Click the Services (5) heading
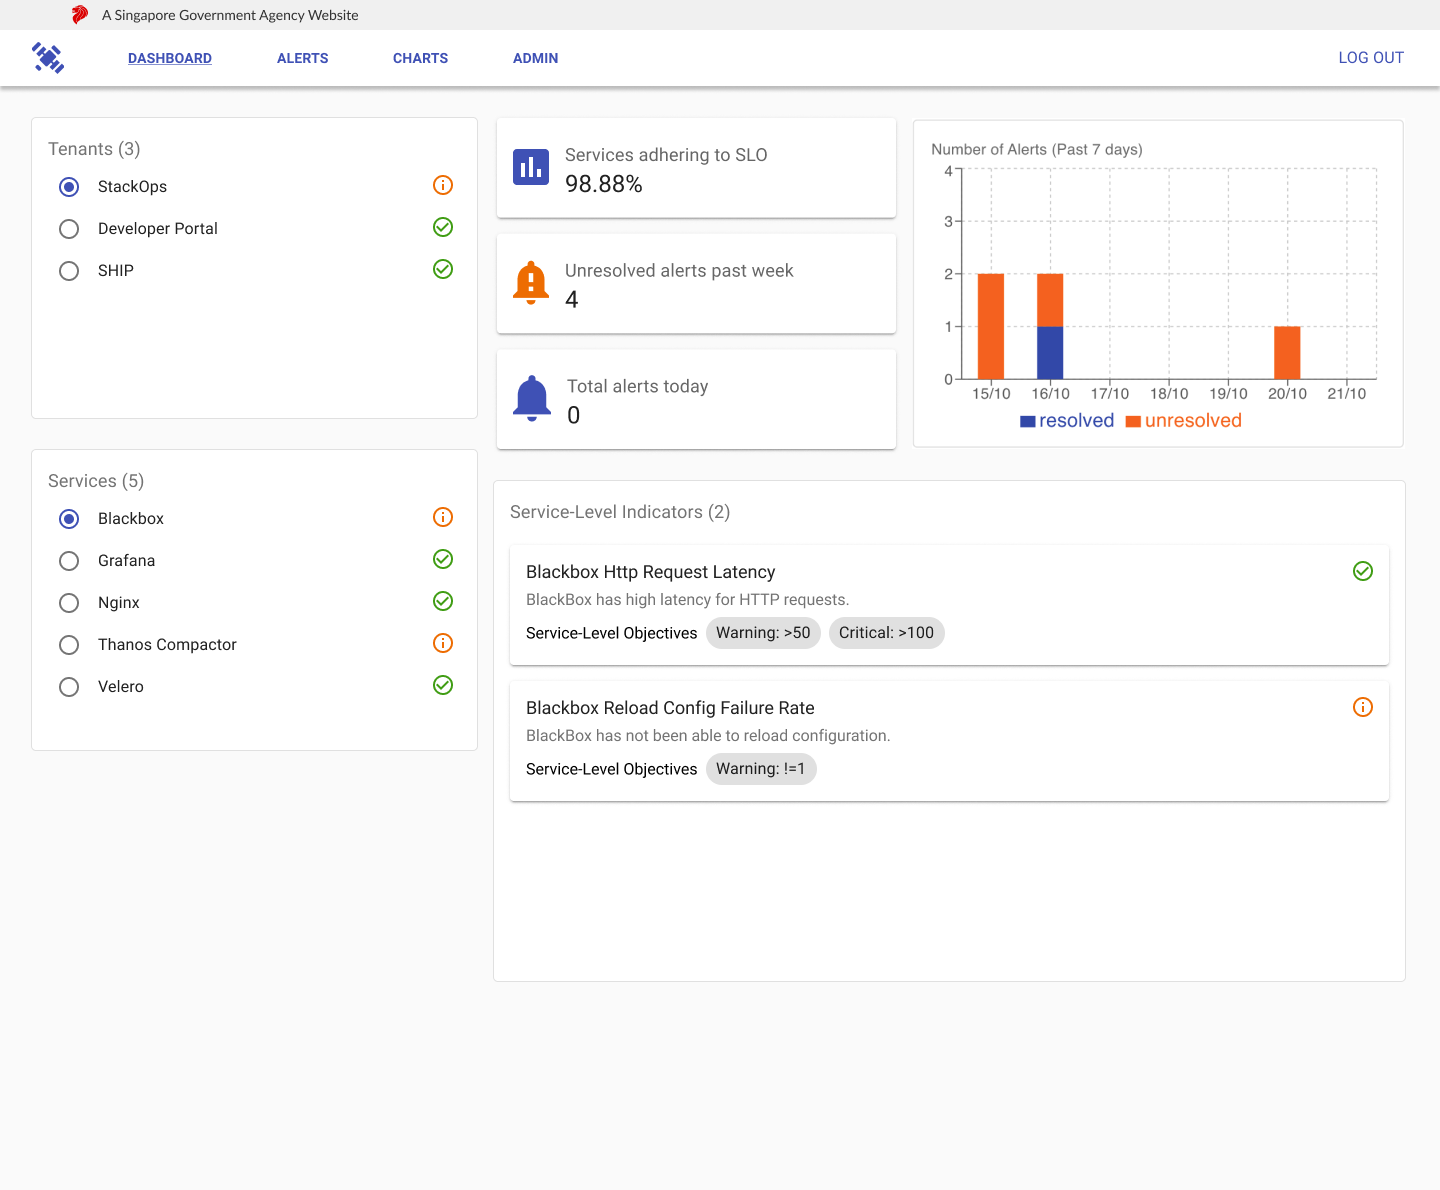This screenshot has width=1440, height=1190. pos(96,481)
